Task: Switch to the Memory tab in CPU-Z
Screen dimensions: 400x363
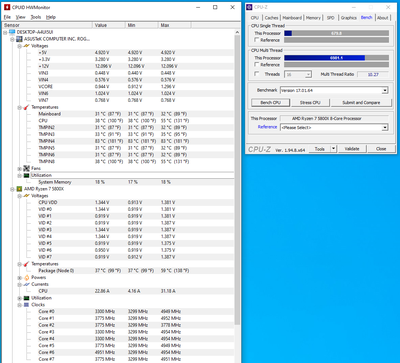Action: click(313, 18)
